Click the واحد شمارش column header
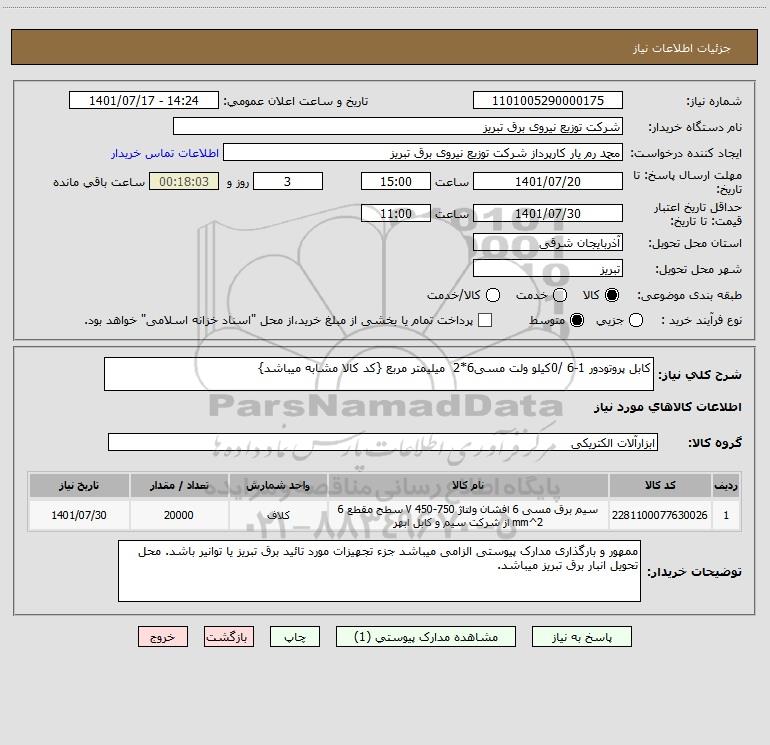Image resolution: width=770 pixels, height=745 pixels. coord(278,485)
